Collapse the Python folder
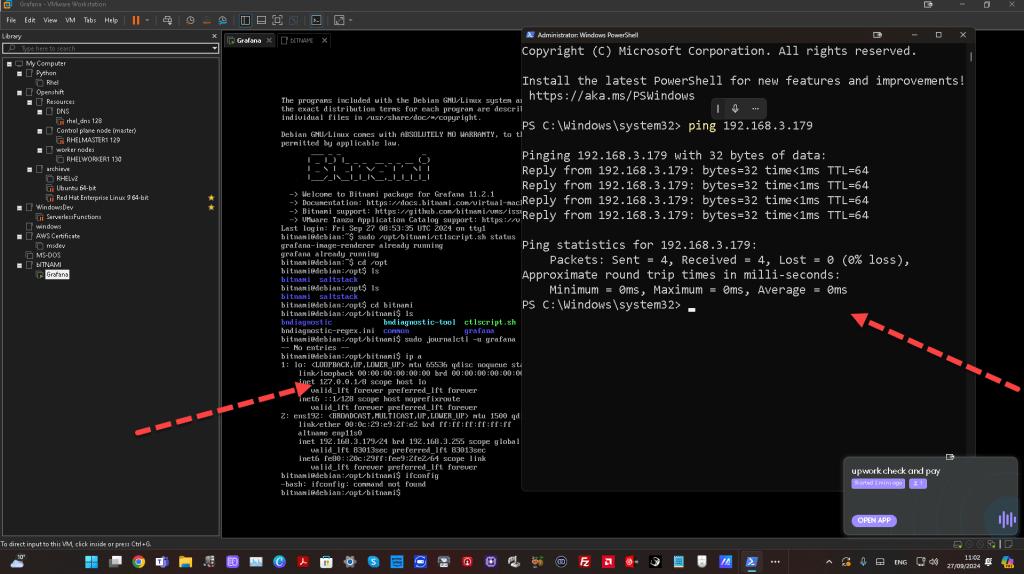This screenshot has width=1024, height=574. [20, 74]
